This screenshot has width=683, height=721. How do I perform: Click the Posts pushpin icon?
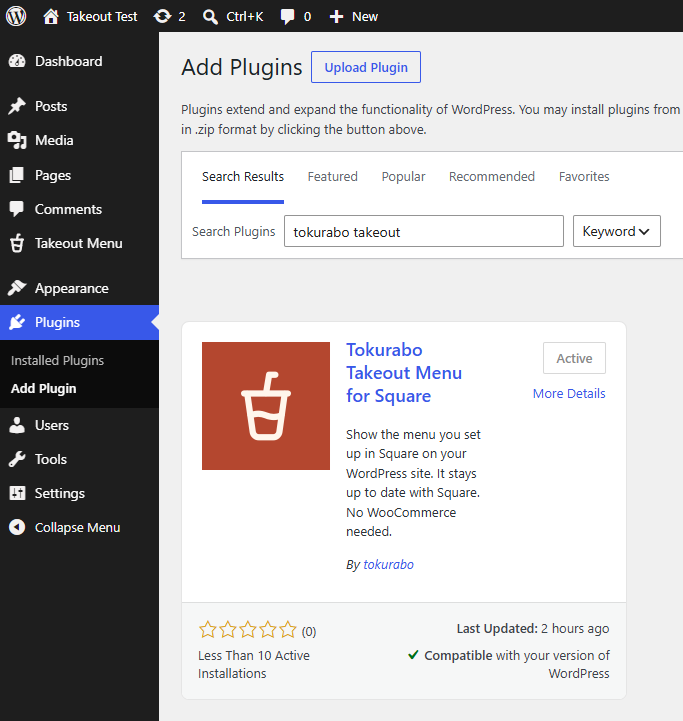(x=17, y=106)
